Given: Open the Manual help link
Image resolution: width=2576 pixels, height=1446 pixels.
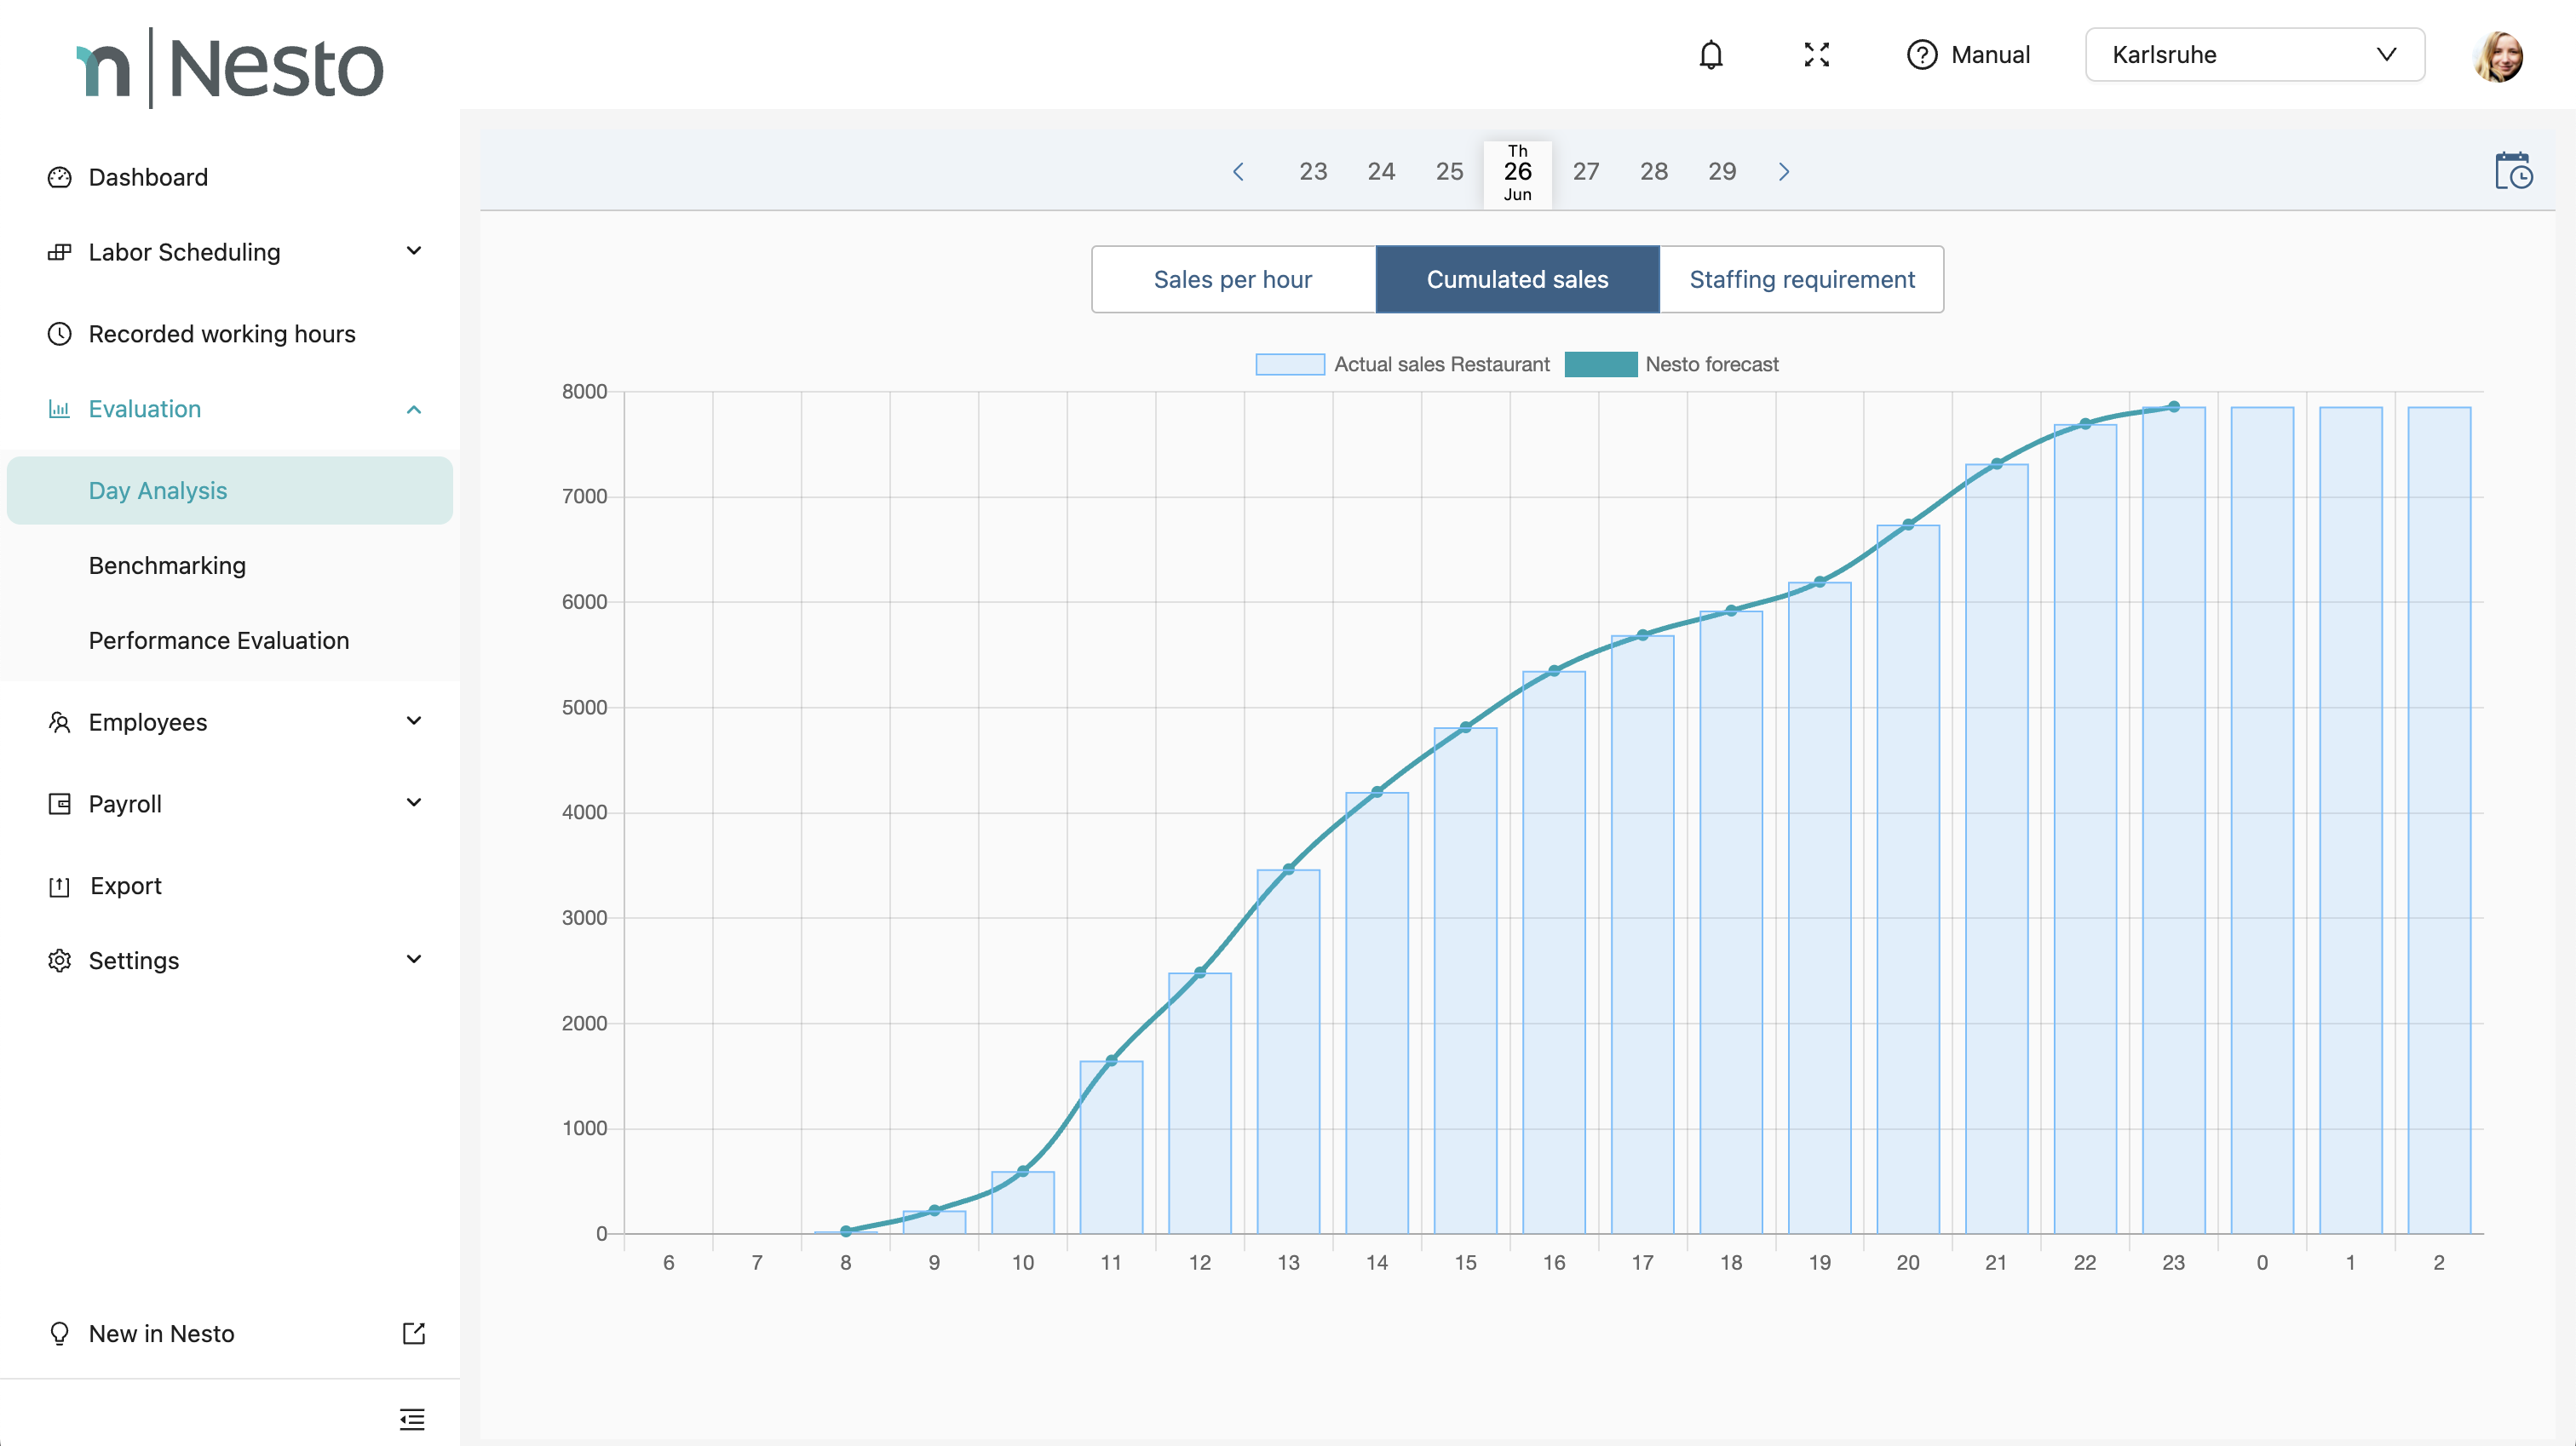Looking at the screenshot, I should (x=1968, y=55).
